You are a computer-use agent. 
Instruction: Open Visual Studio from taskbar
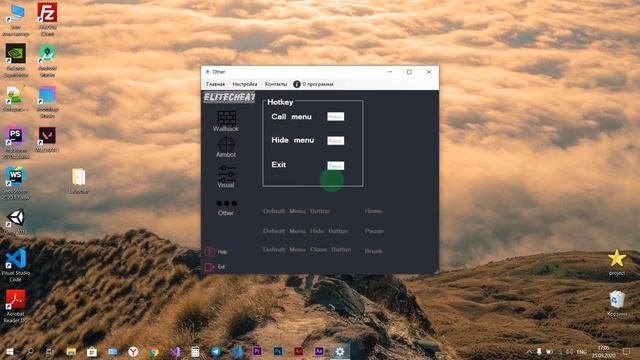click(x=175, y=351)
